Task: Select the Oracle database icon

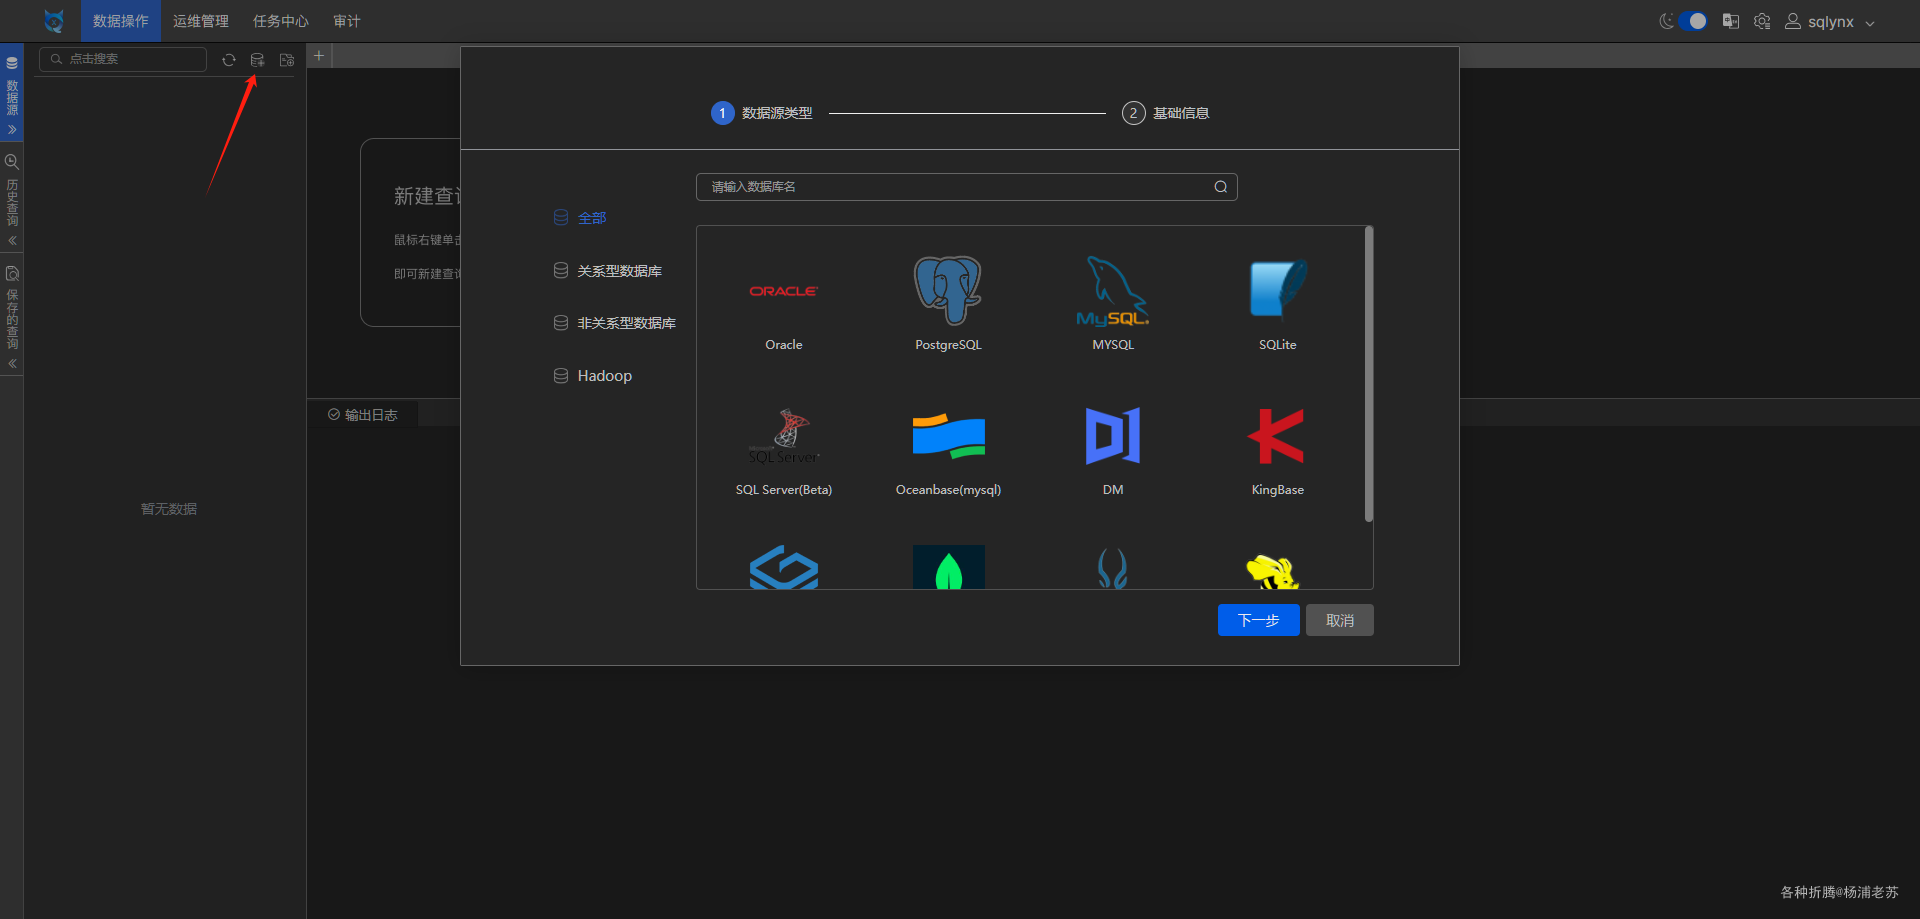Action: click(784, 291)
